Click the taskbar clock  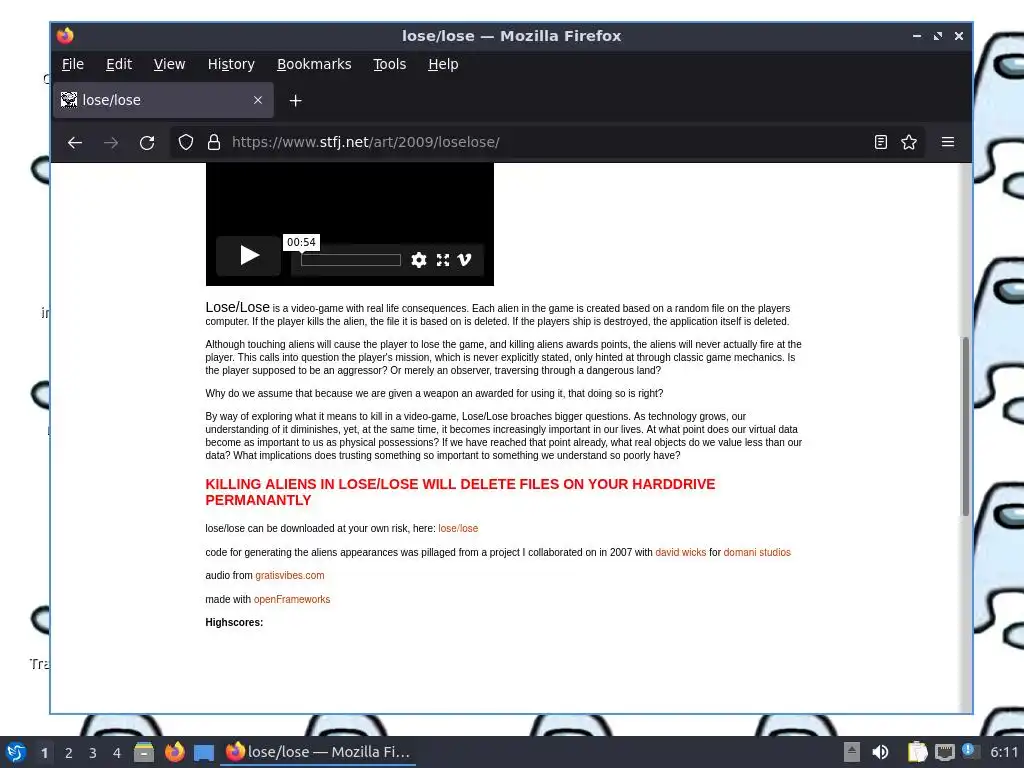click(x=1004, y=752)
